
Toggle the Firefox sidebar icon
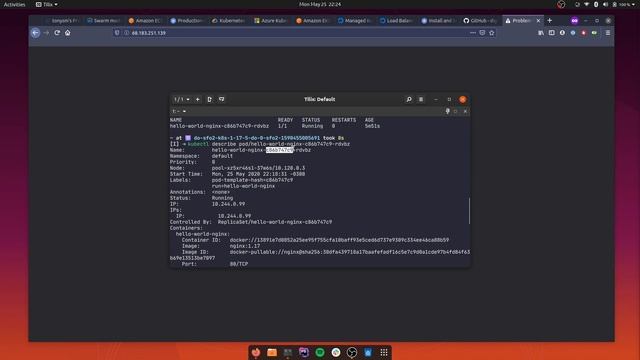551,33
